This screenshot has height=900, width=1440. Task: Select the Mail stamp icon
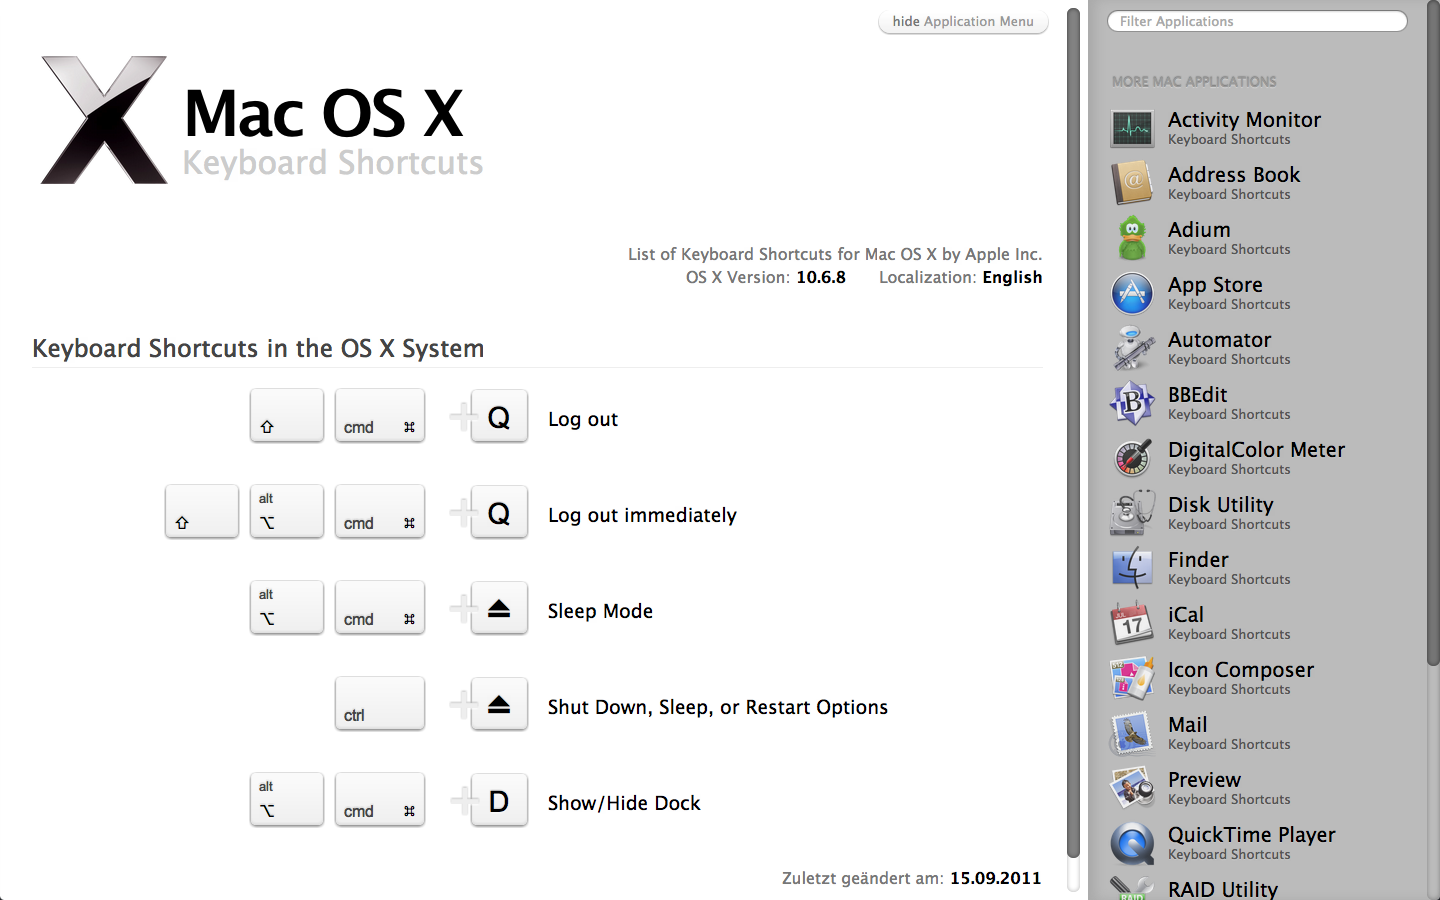(x=1132, y=733)
